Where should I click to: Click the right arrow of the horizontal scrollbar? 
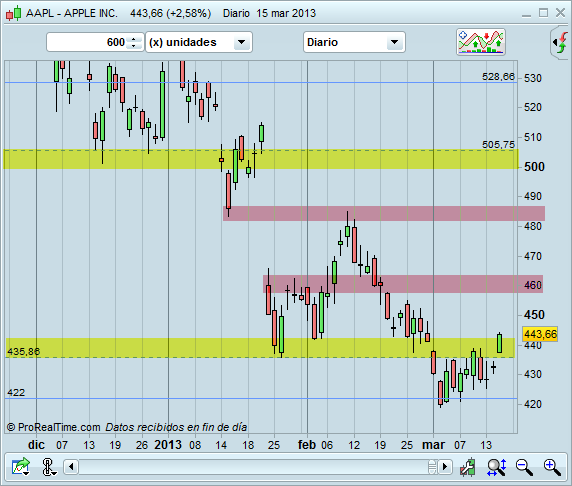point(445,467)
